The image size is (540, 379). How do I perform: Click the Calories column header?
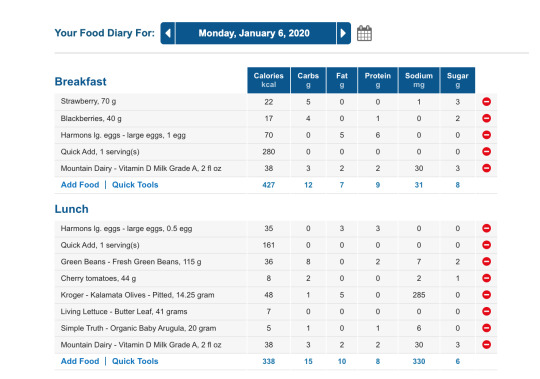pyautogui.click(x=269, y=80)
